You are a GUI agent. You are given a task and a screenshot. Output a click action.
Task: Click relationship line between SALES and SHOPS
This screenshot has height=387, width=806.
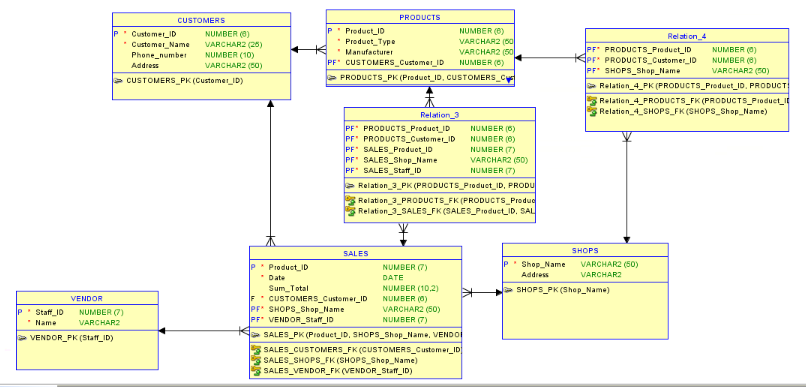(482, 292)
